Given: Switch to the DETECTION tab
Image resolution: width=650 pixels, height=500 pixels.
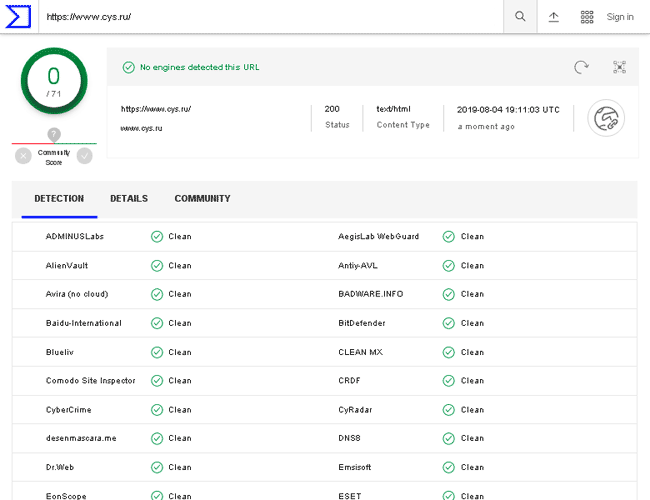Looking at the screenshot, I should [x=59, y=199].
